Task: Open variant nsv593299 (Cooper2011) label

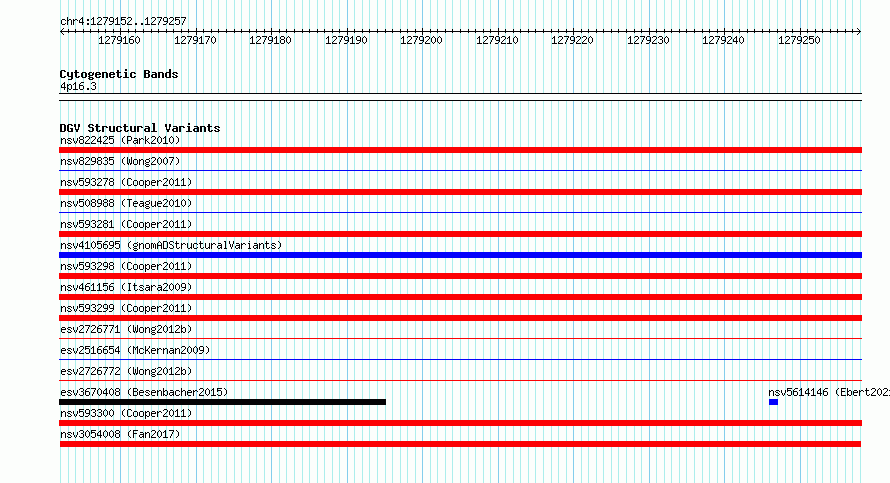Action: pos(126,308)
